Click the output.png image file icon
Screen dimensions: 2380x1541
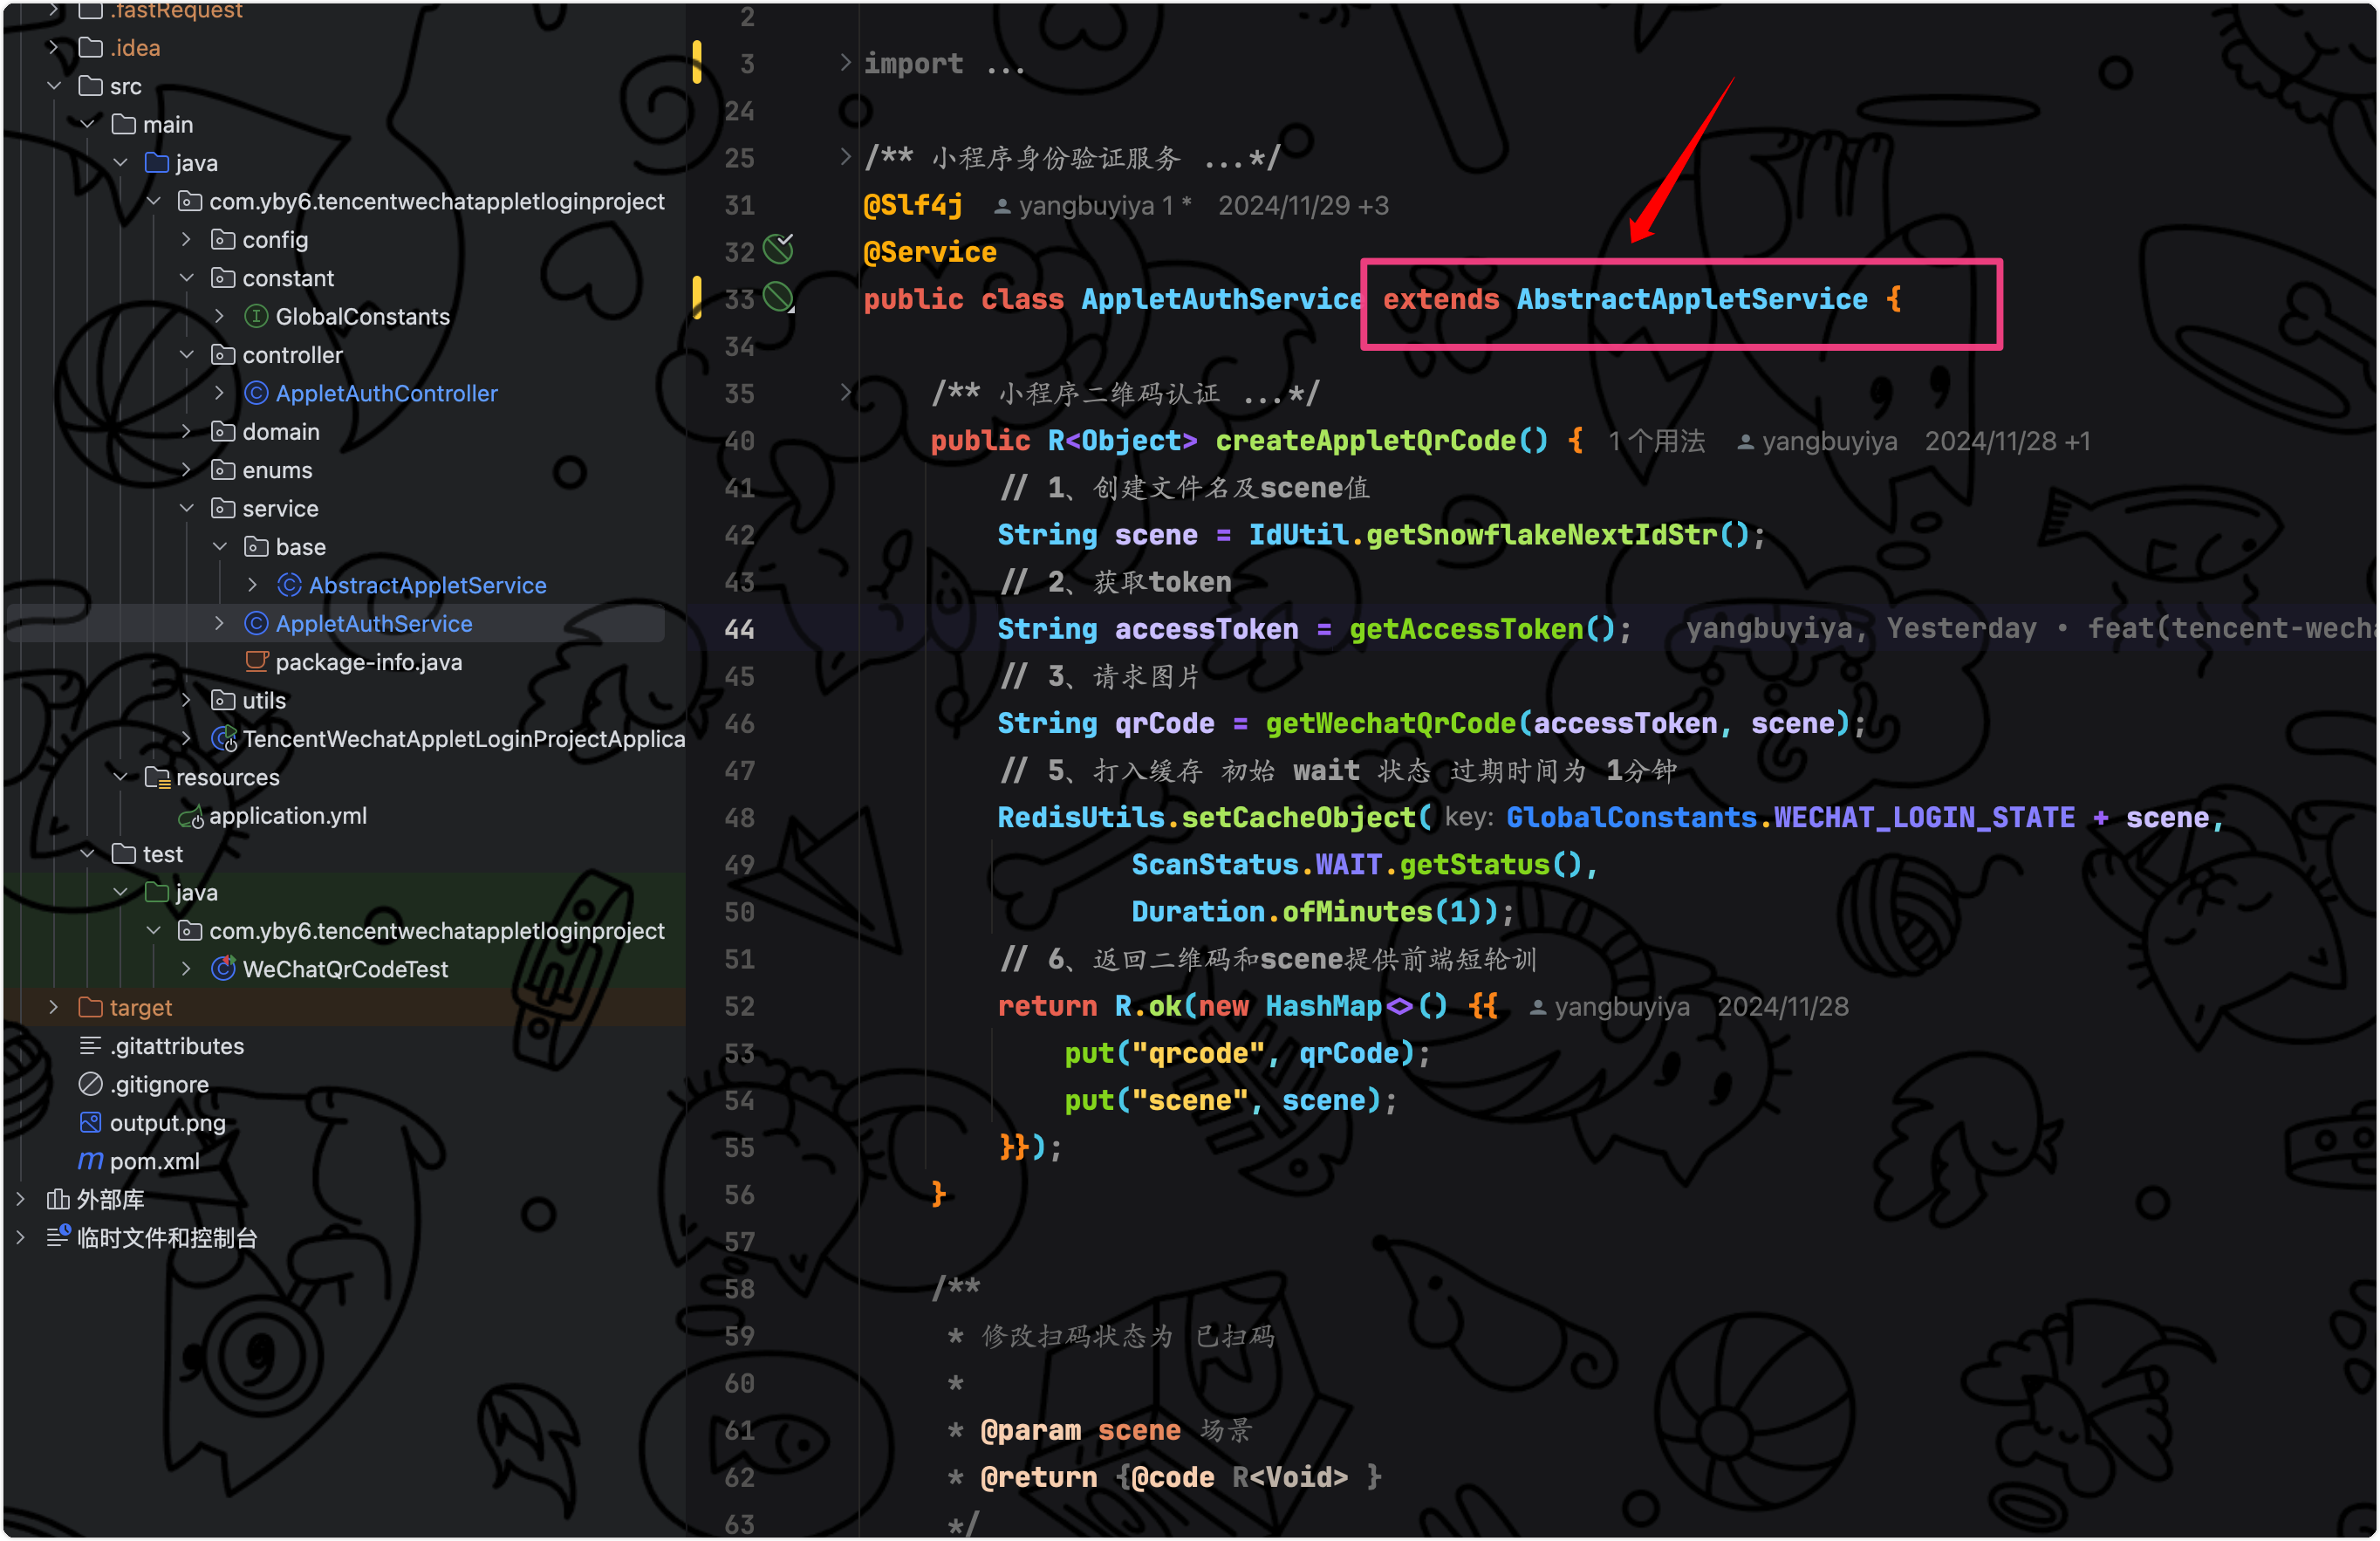[x=90, y=1122]
